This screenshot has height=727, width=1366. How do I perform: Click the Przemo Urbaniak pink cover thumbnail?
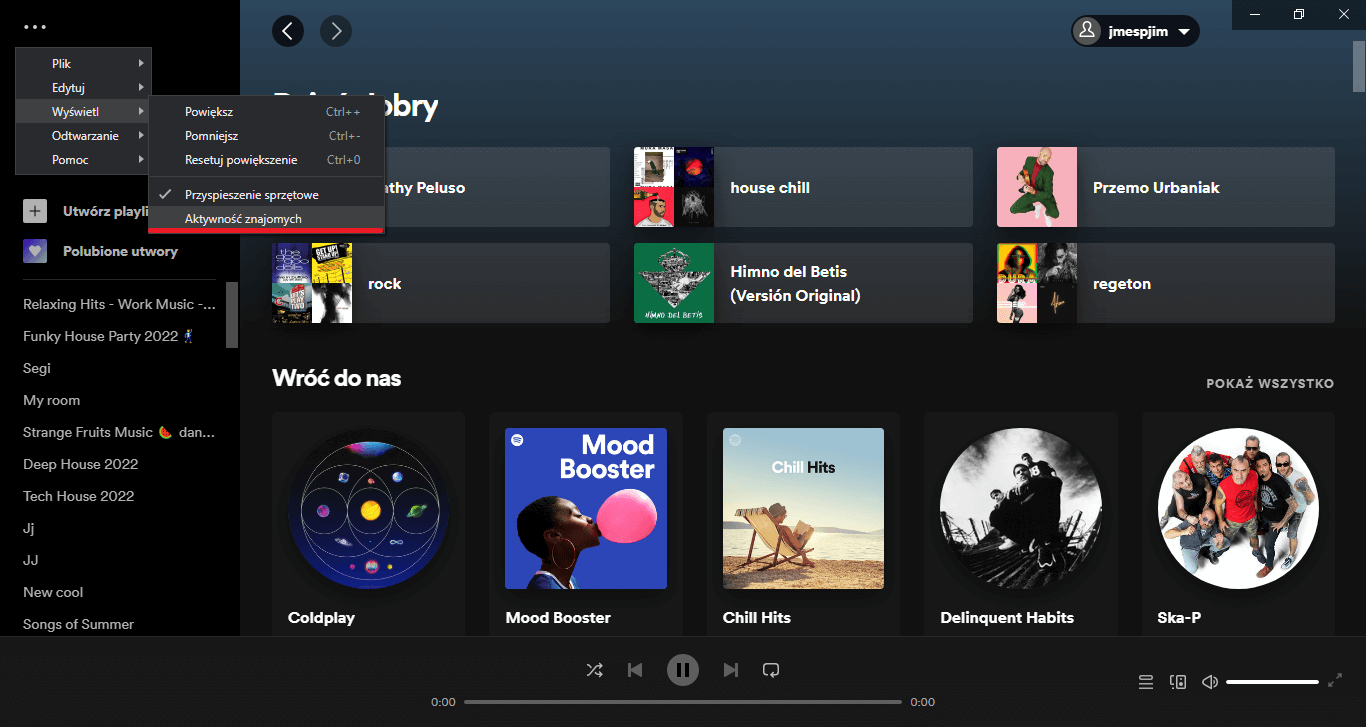[1037, 187]
